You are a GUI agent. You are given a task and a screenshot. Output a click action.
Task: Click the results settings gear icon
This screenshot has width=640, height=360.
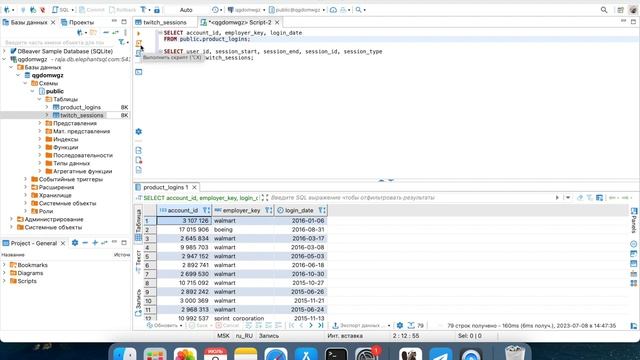click(x=400, y=326)
